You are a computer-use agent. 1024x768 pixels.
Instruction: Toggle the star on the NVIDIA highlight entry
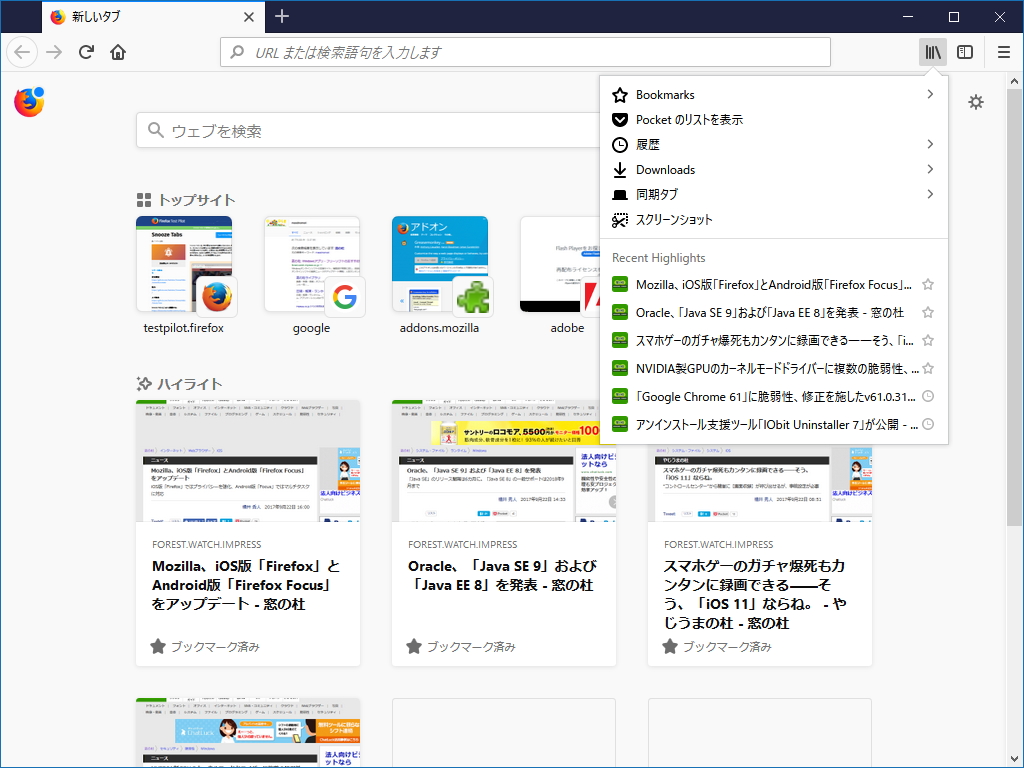pos(927,367)
